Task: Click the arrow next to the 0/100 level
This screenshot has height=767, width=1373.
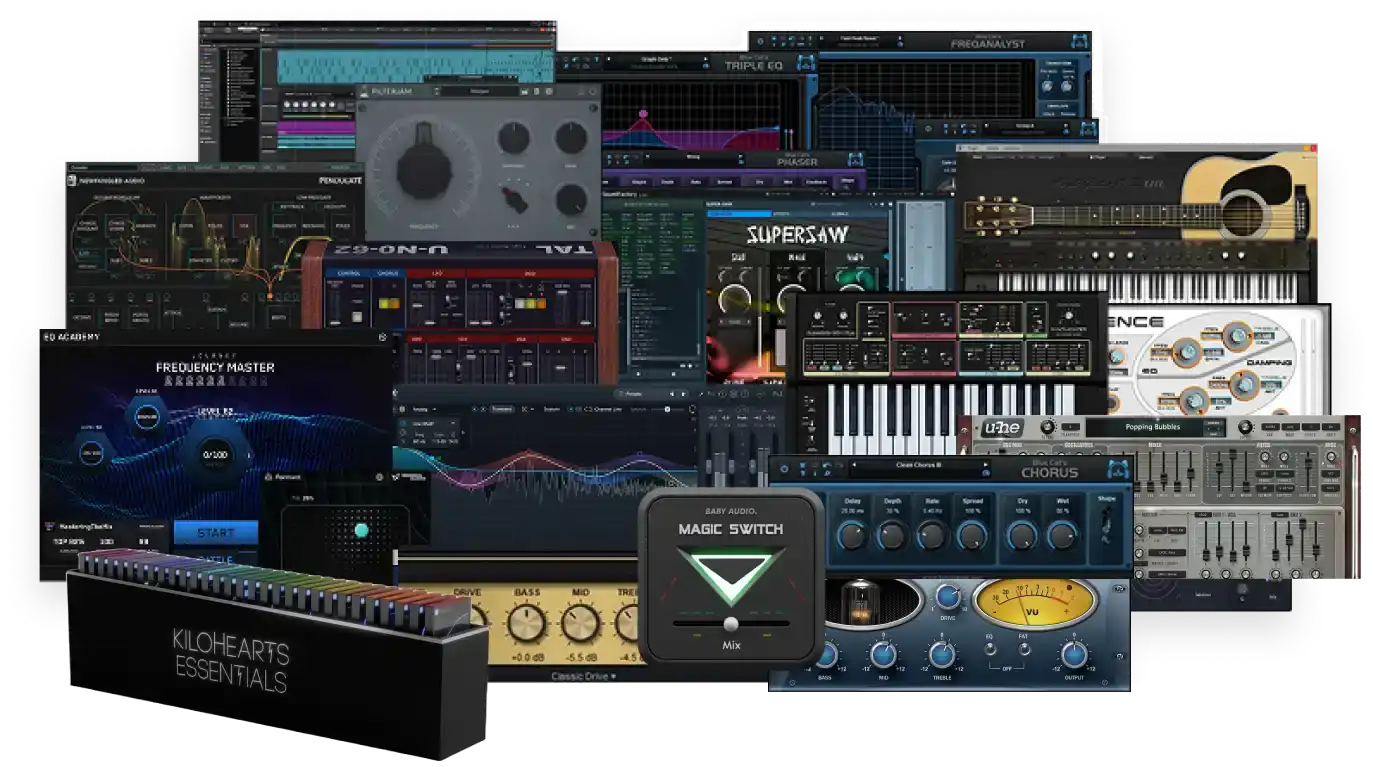Action: pos(251,455)
